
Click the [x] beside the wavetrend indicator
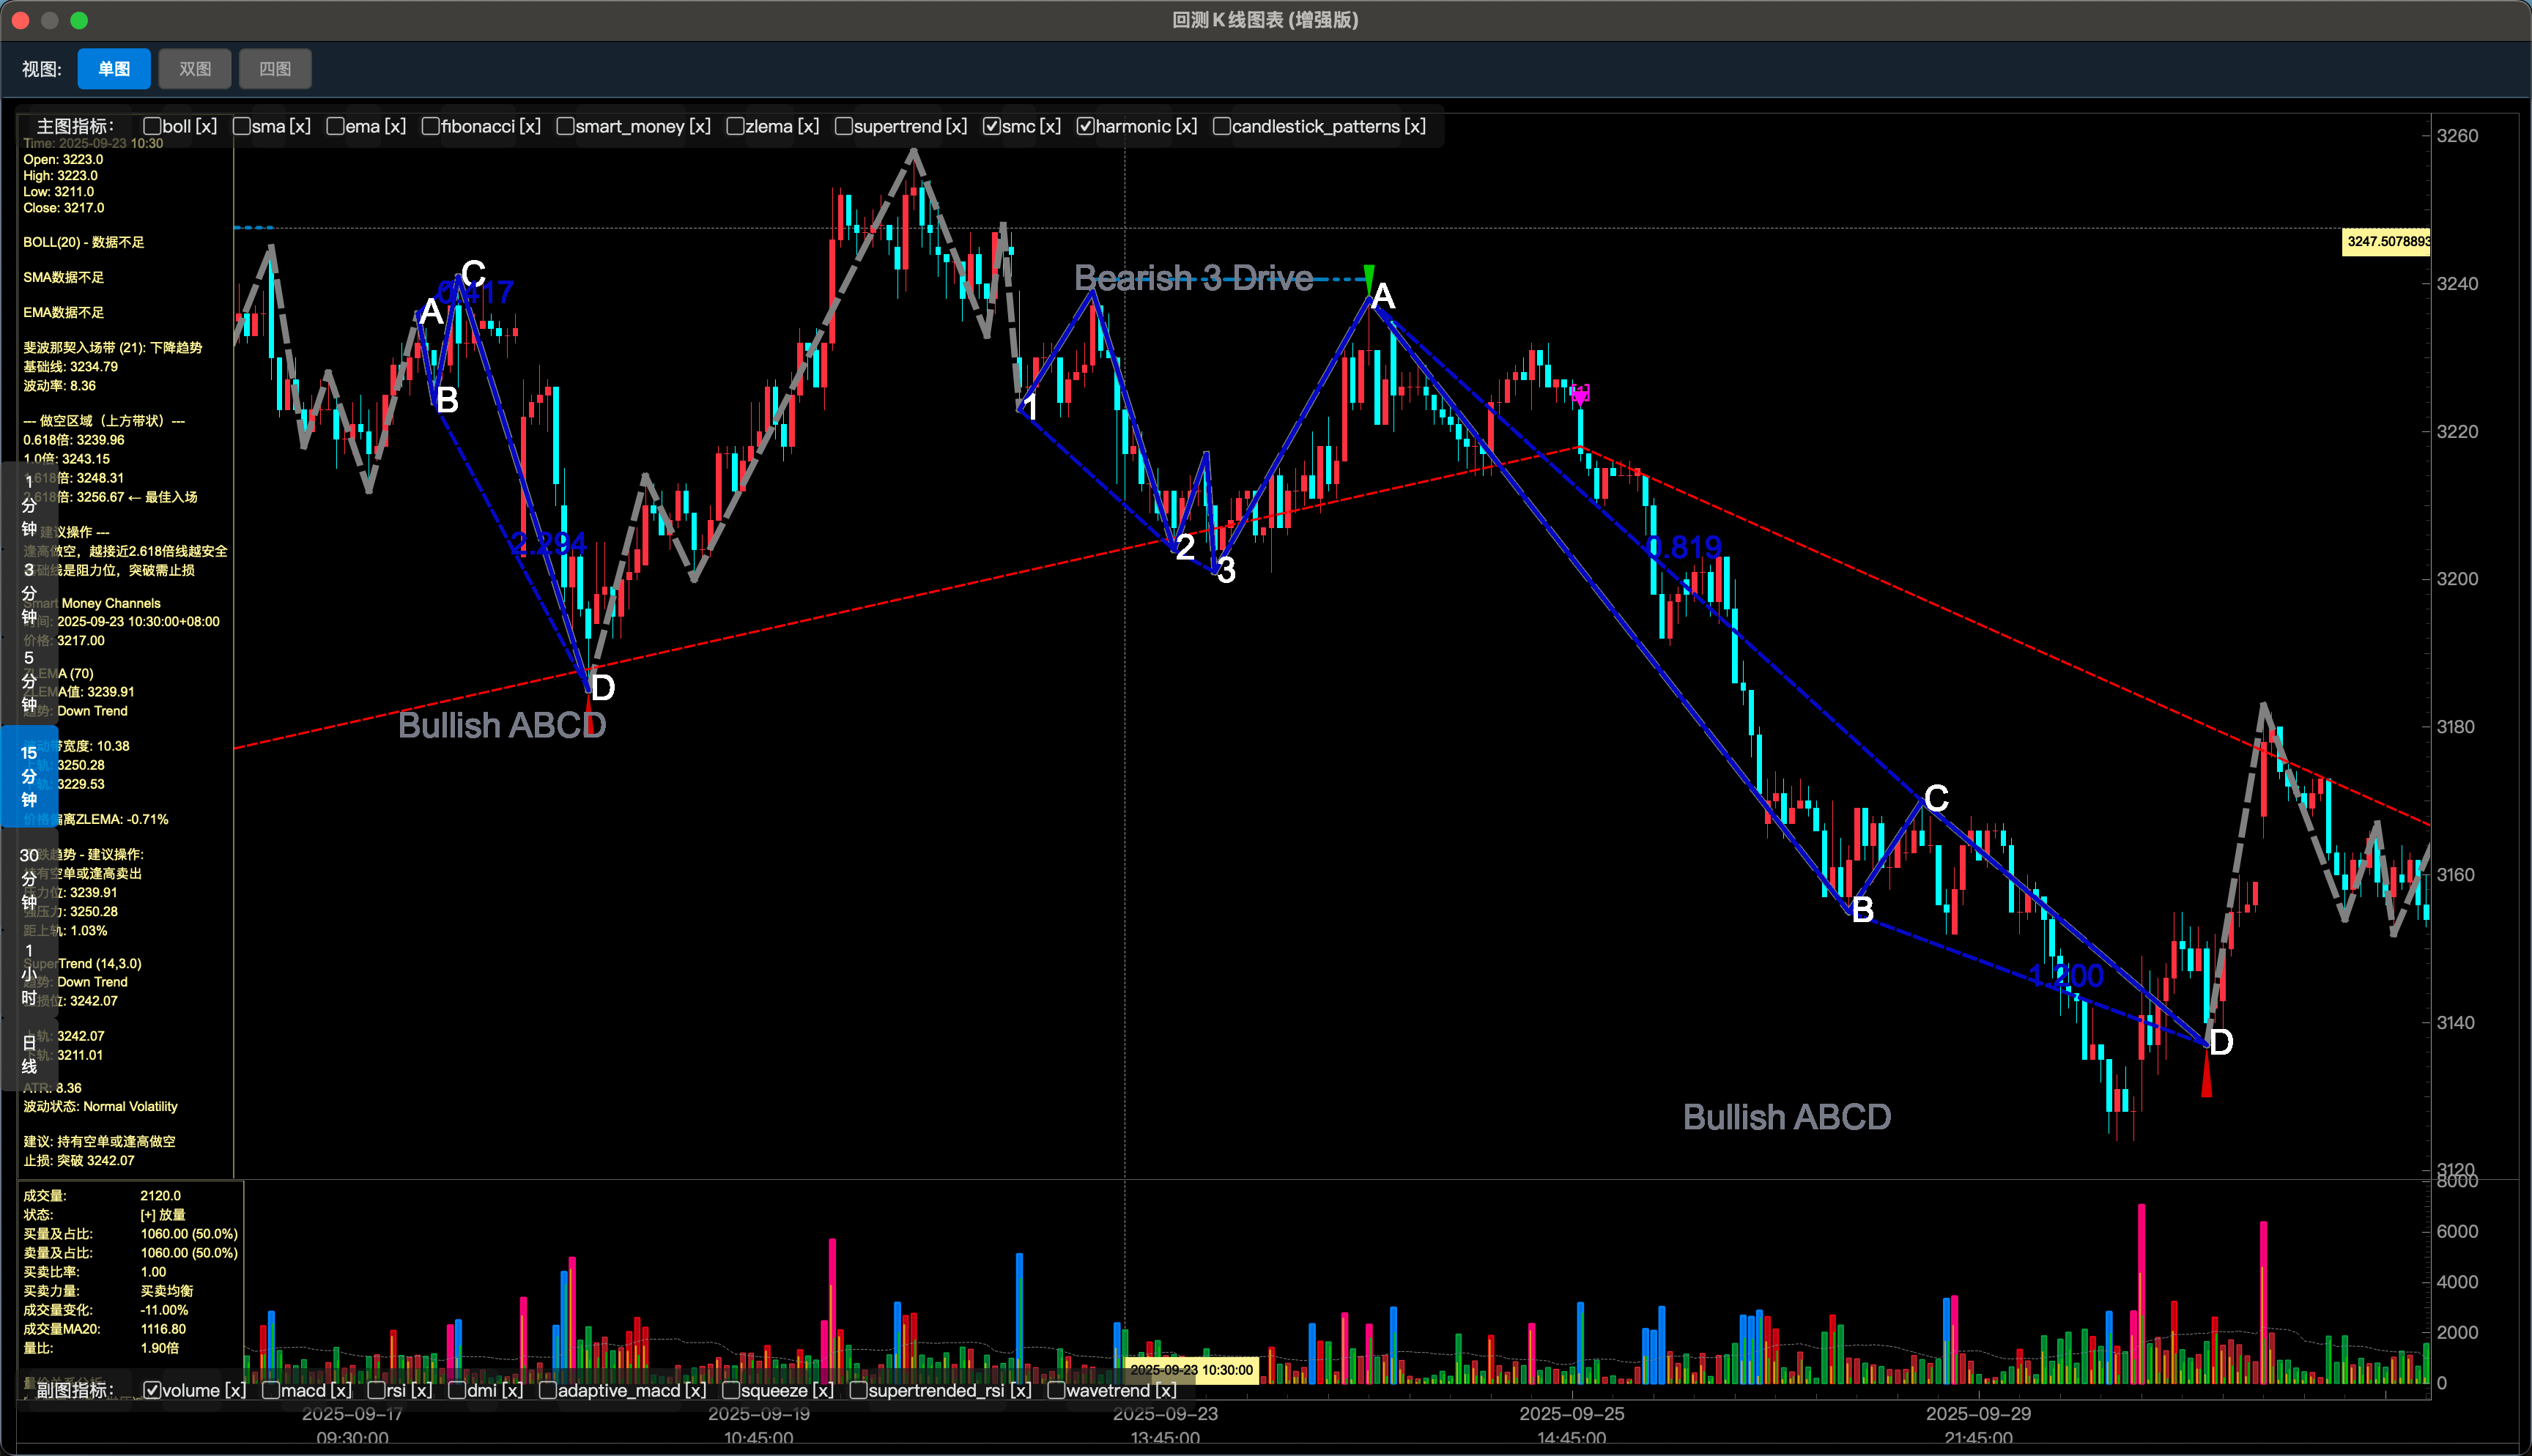(1166, 1390)
